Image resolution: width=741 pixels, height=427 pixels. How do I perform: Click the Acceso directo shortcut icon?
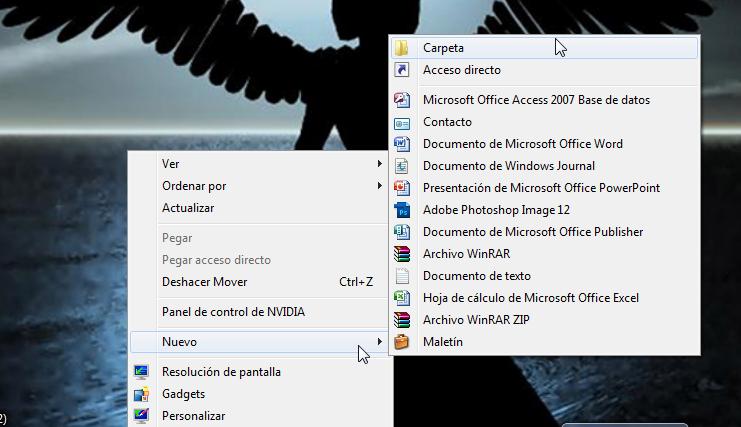pos(402,70)
